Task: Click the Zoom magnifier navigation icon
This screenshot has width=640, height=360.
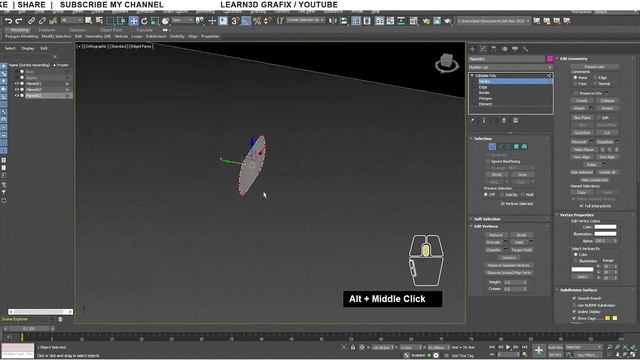Action: pyautogui.click(x=610, y=347)
